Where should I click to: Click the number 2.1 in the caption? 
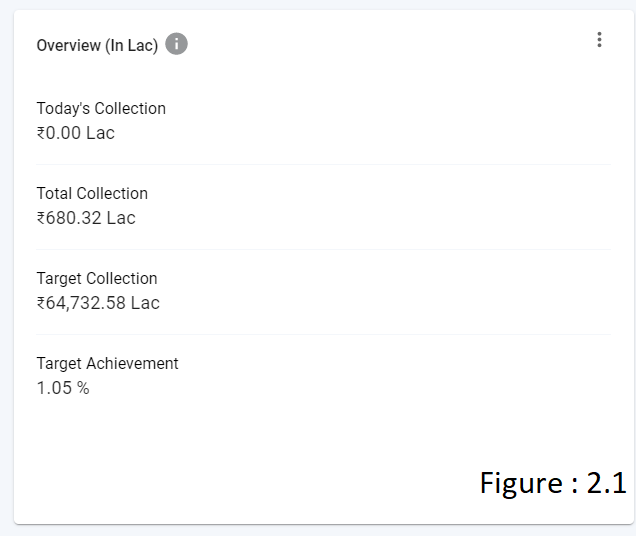(606, 483)
